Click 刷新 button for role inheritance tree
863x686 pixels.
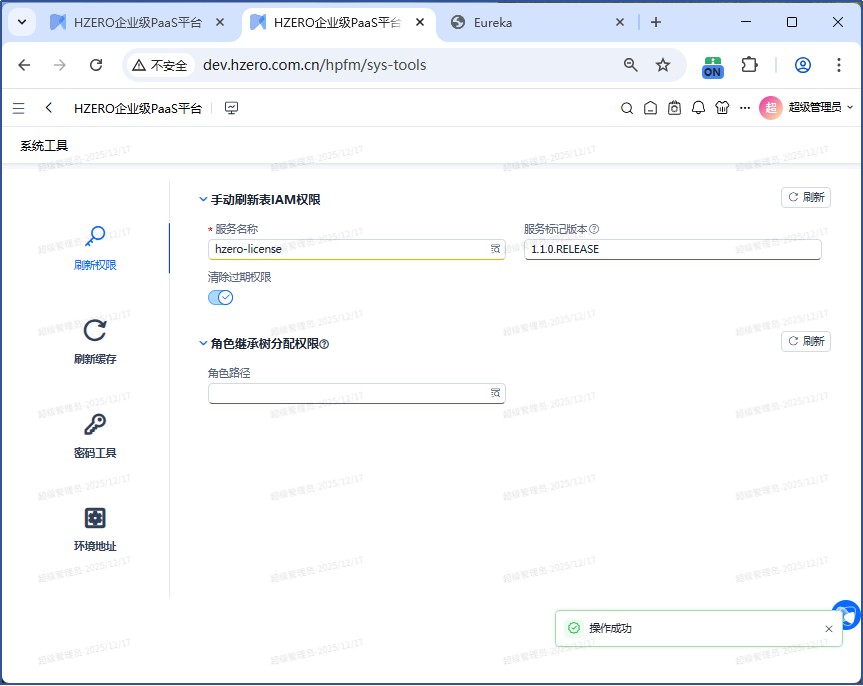click(x=806, y=341)
